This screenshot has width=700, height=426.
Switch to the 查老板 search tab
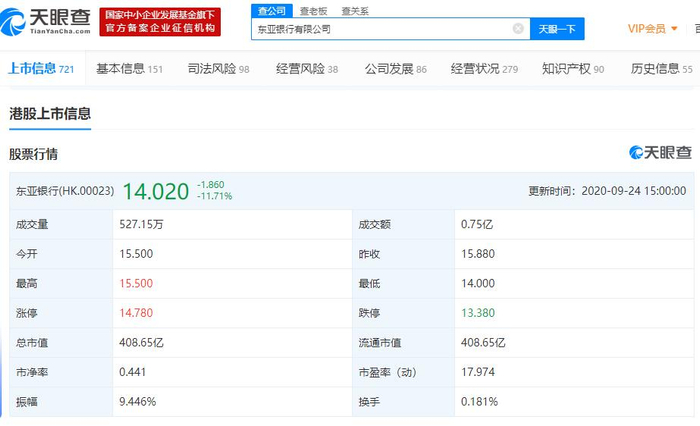click(x=313, y=10)
